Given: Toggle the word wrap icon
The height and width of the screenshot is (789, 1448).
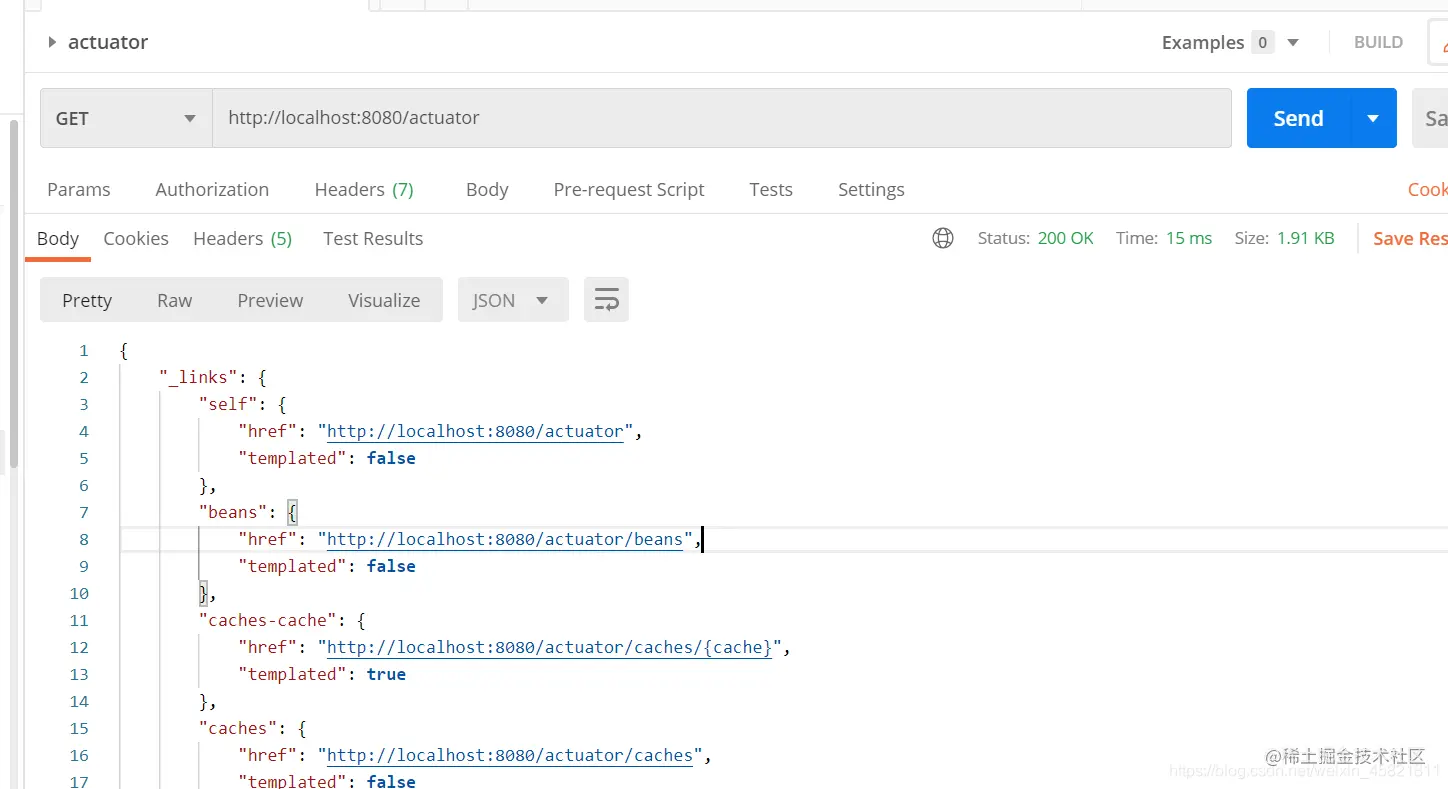Looking at the screenshot, I should pyautogui.click(x=606, y=300).
